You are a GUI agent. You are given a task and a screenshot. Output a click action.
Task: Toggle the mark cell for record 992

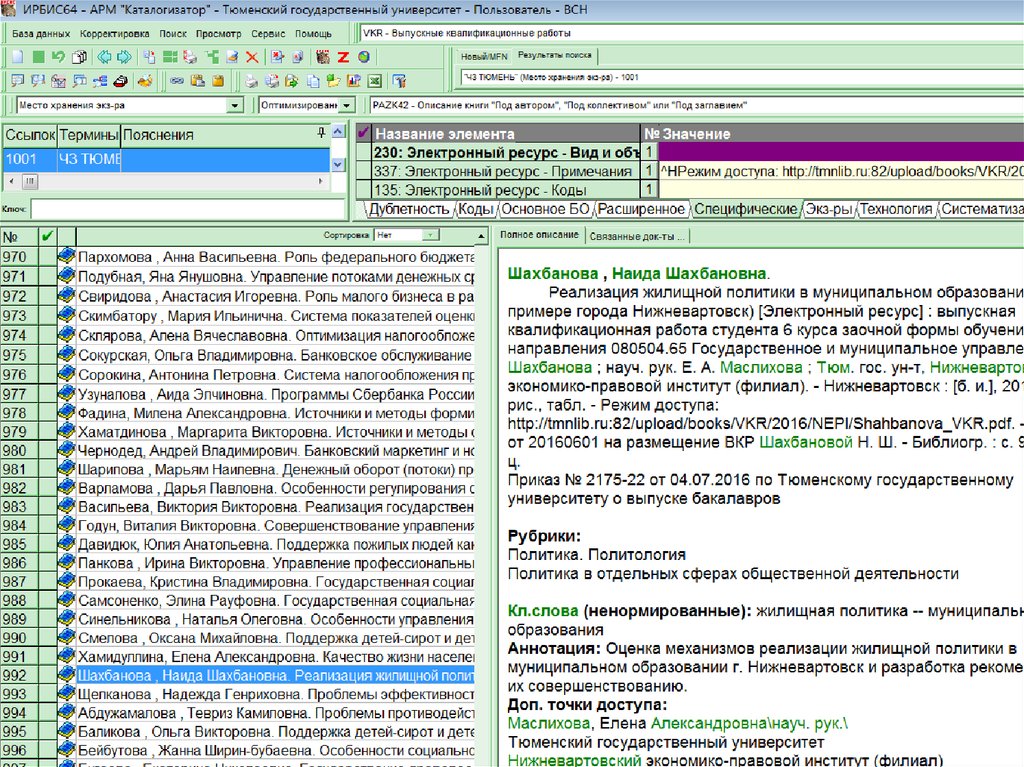[x=46, y=676]
